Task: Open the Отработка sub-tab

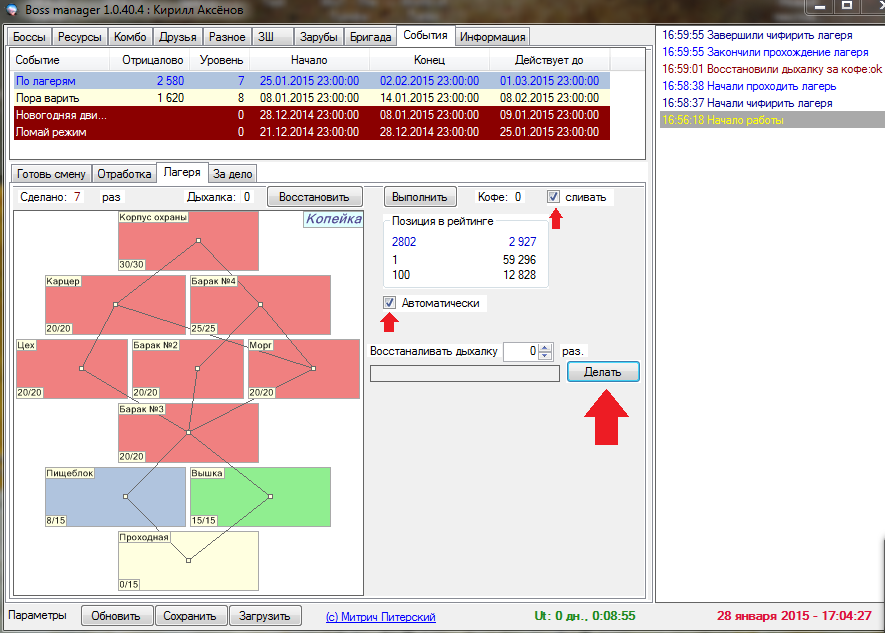Action: (123, 173)
